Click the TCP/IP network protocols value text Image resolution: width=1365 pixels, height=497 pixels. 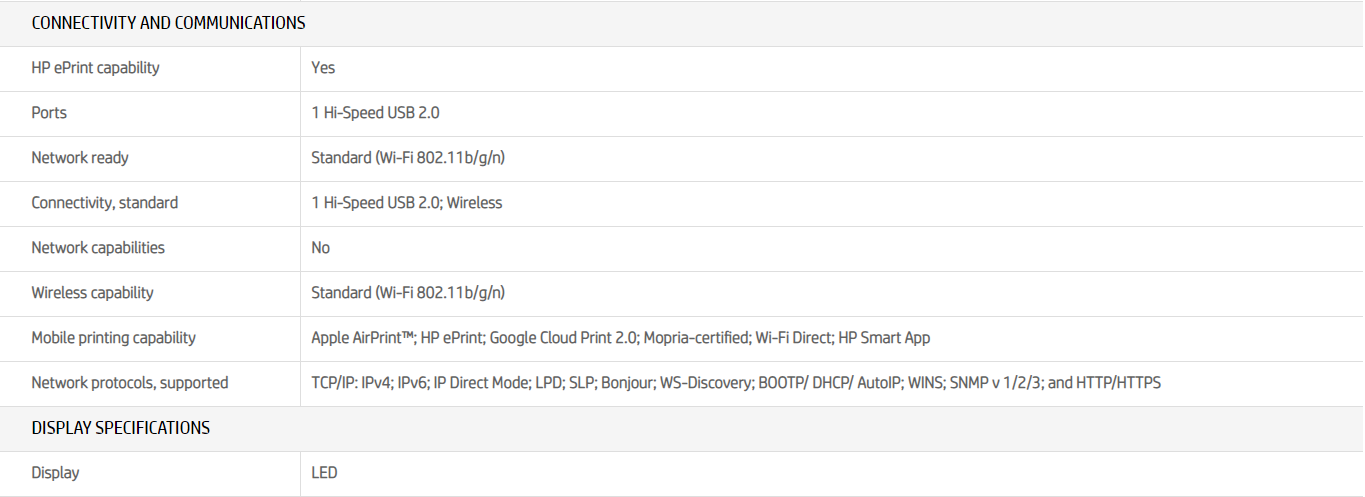735,383
